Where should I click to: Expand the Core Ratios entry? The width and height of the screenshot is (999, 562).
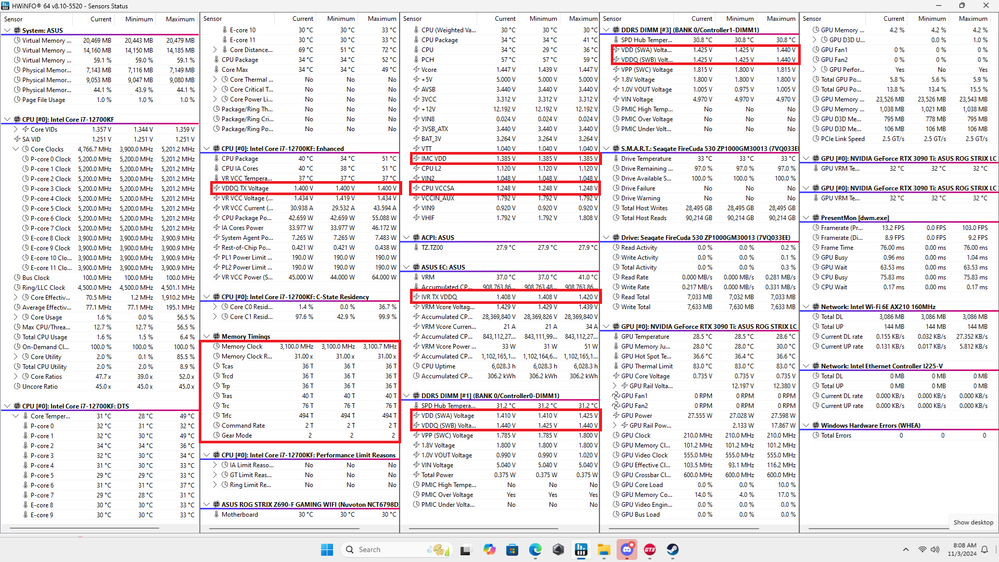16,377
